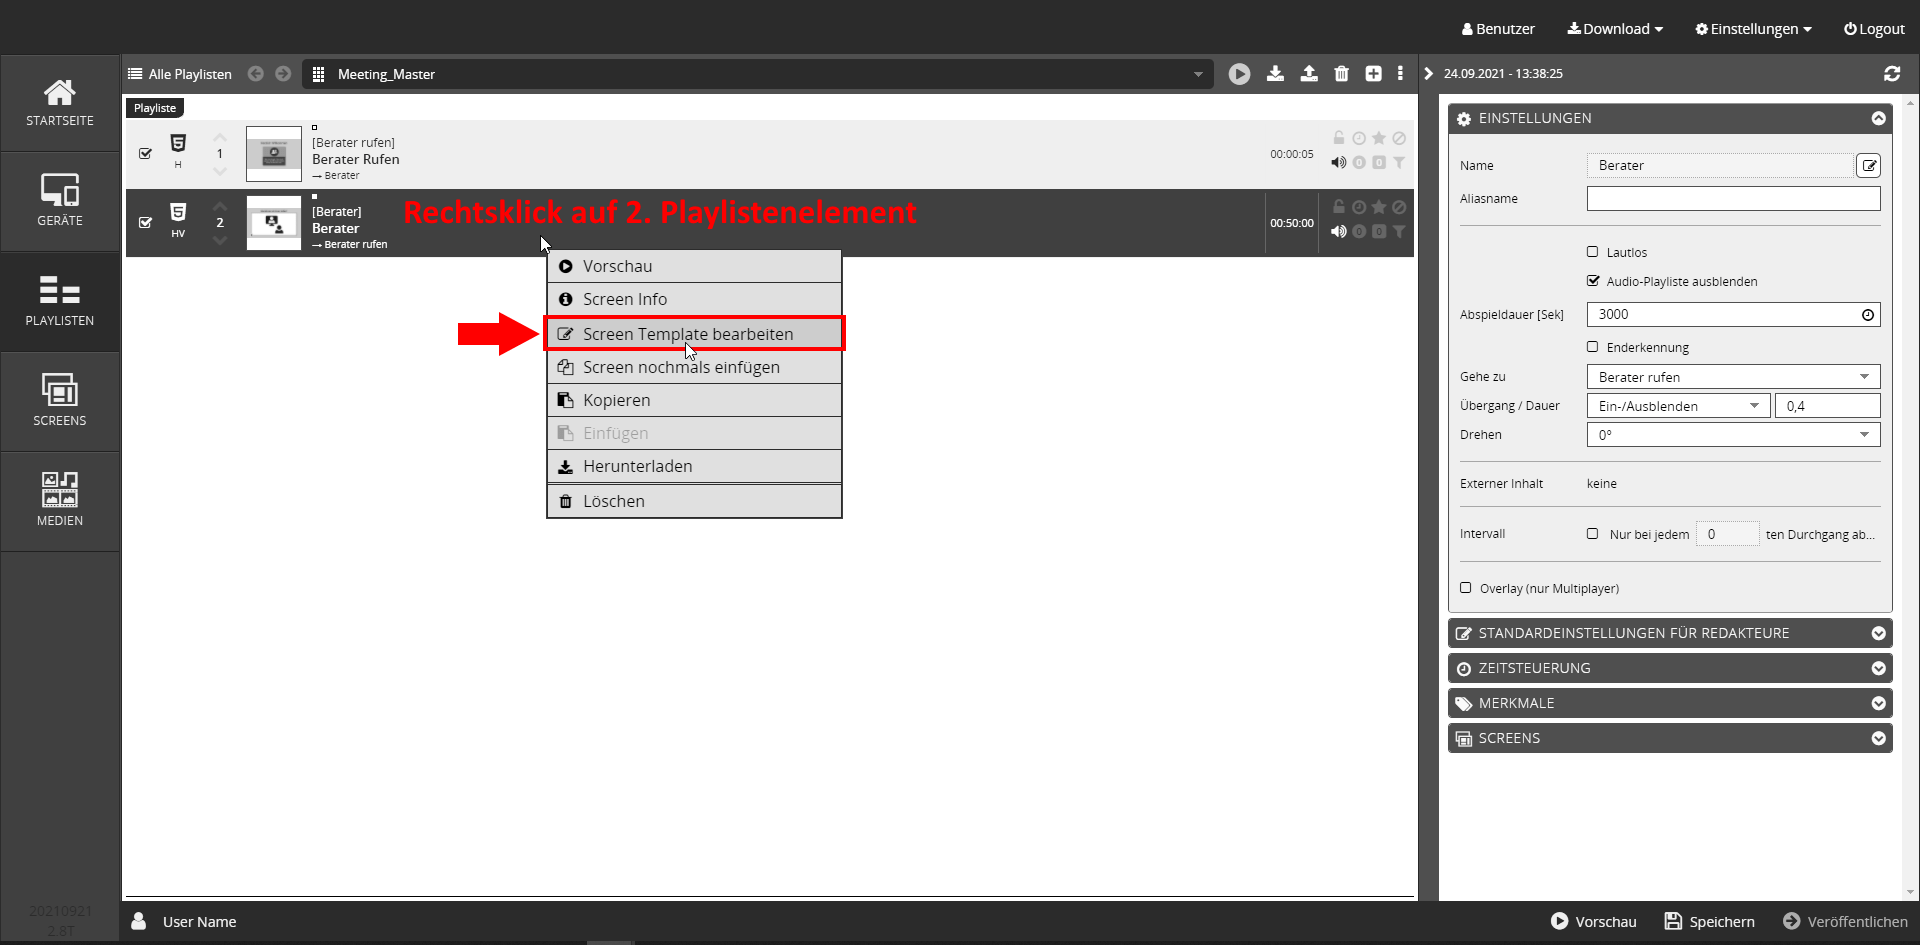Image resolution: width=1920 pixels, height=945 pixels.
Task: Open the Gehe zu dropdown
Action: [1733, 377]
